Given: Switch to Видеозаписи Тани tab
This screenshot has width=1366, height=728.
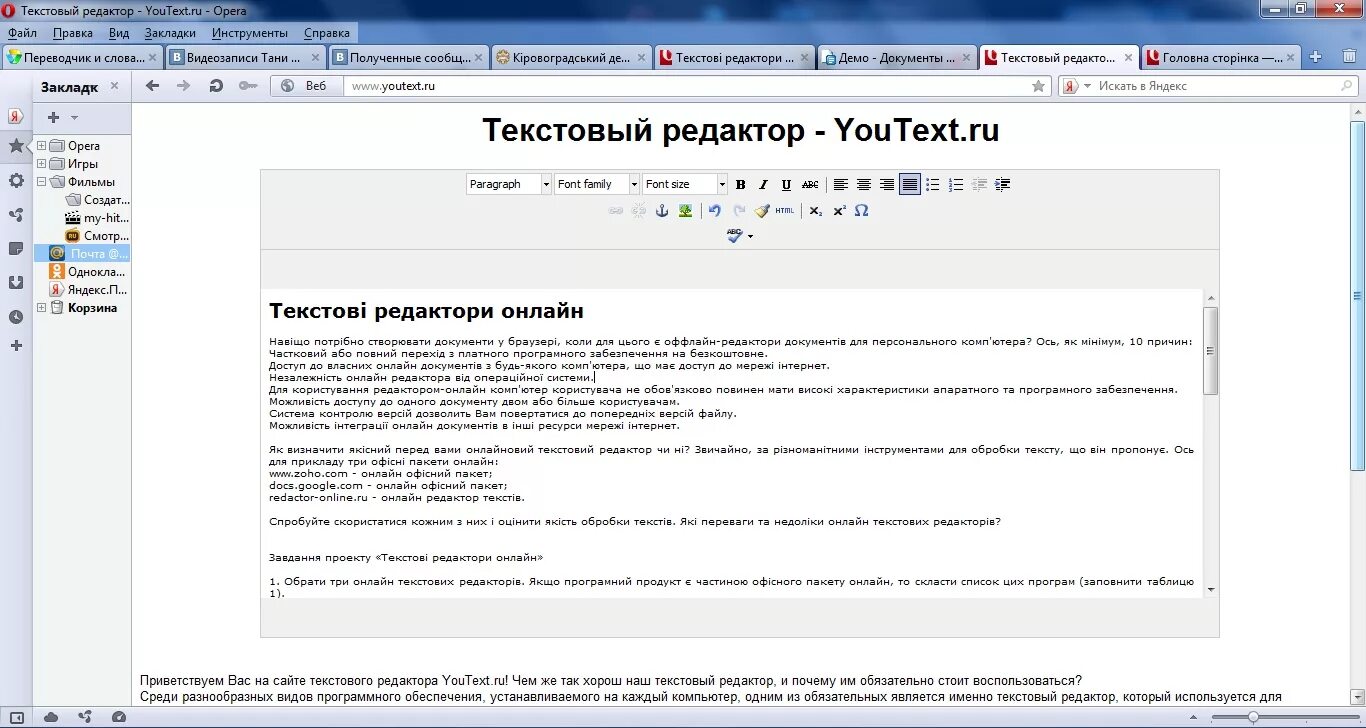Looking at the screenshot, I should pos(246,58).
